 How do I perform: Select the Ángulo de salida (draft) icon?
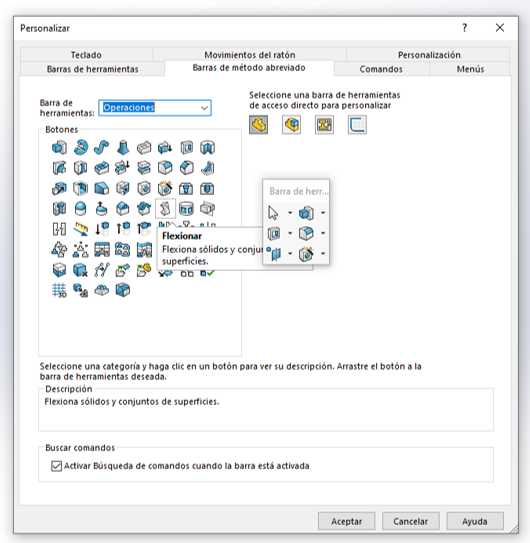[x=101, y=188]
